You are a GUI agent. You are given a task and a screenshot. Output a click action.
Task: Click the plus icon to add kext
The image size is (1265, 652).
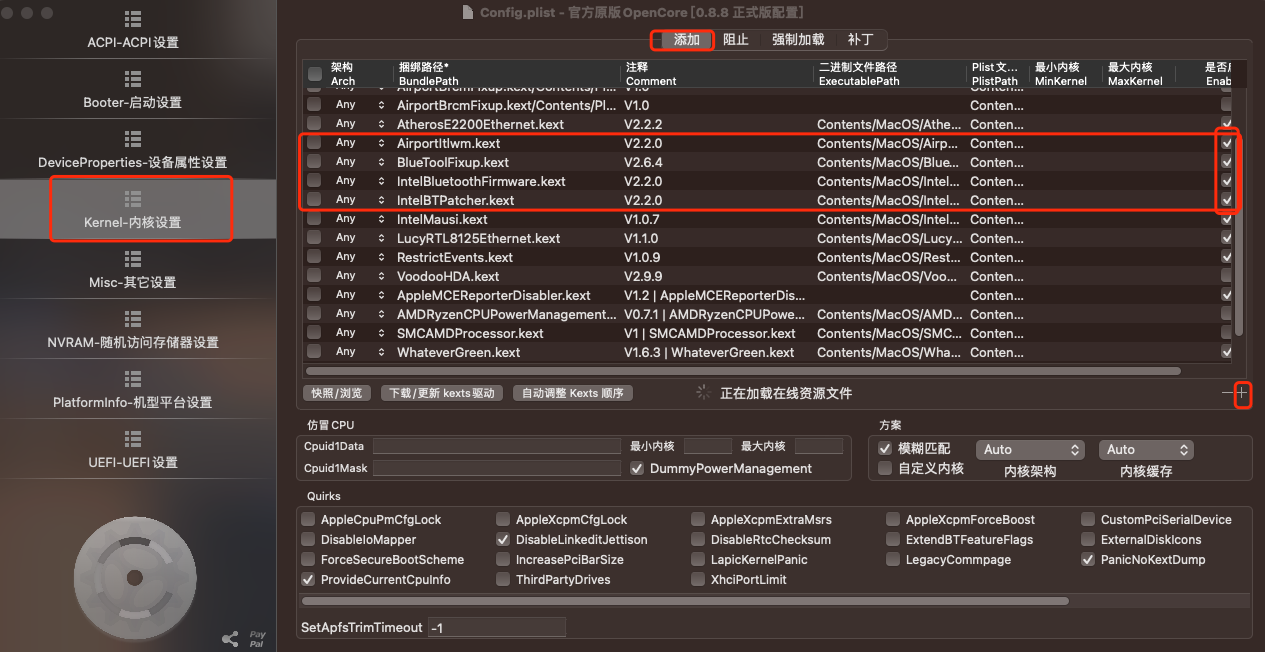1242,393
